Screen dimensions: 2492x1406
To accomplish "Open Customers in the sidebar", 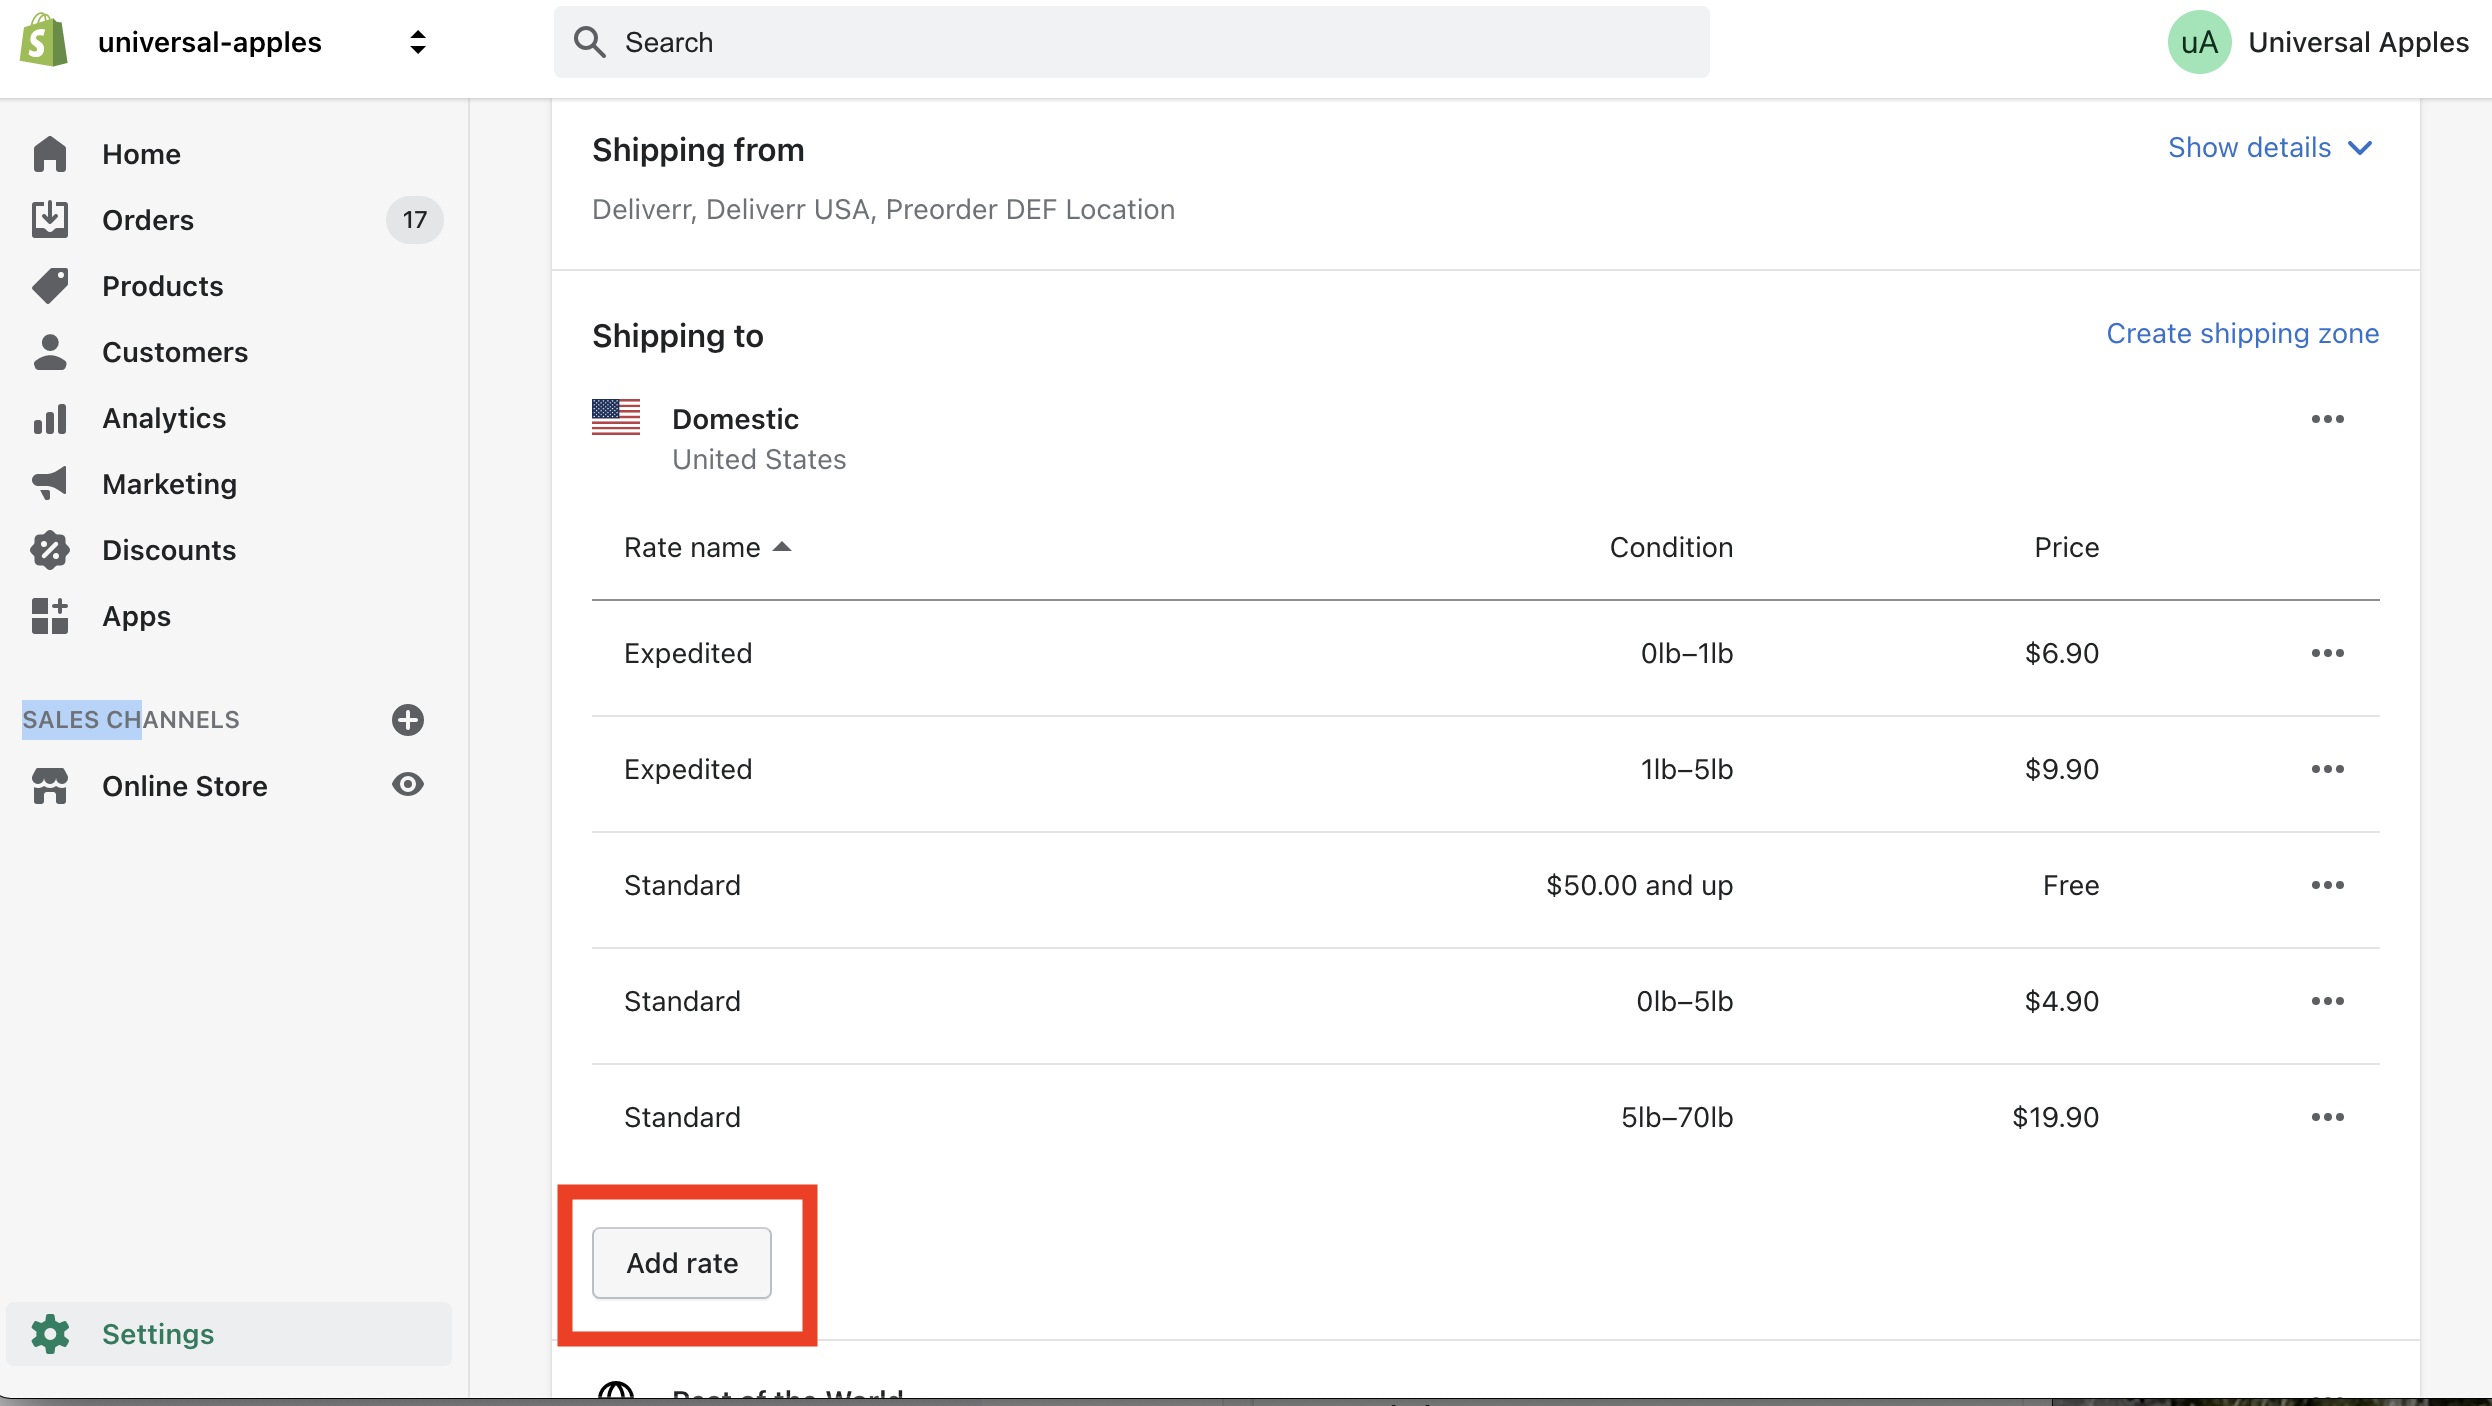I will pos(175,352).
